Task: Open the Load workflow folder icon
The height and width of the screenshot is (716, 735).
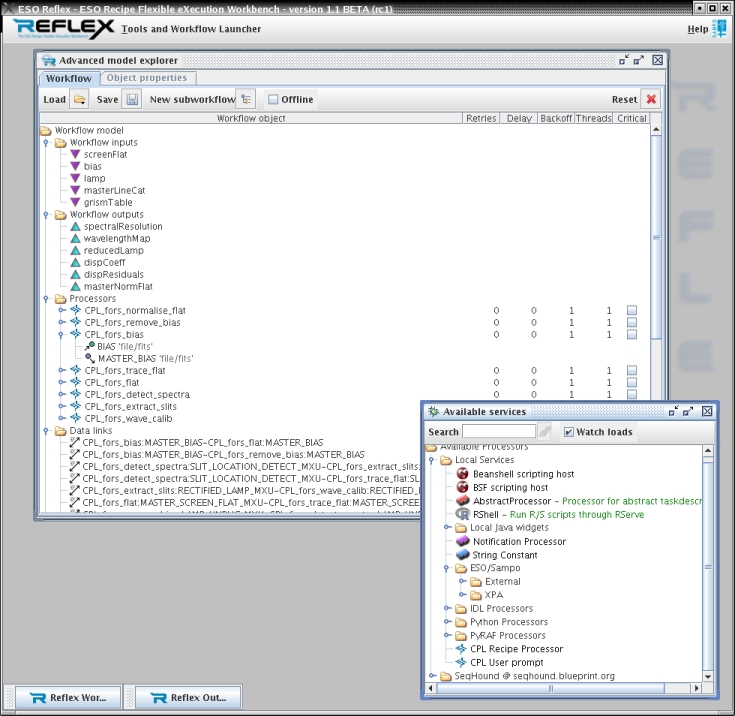Action: (79, 99)
